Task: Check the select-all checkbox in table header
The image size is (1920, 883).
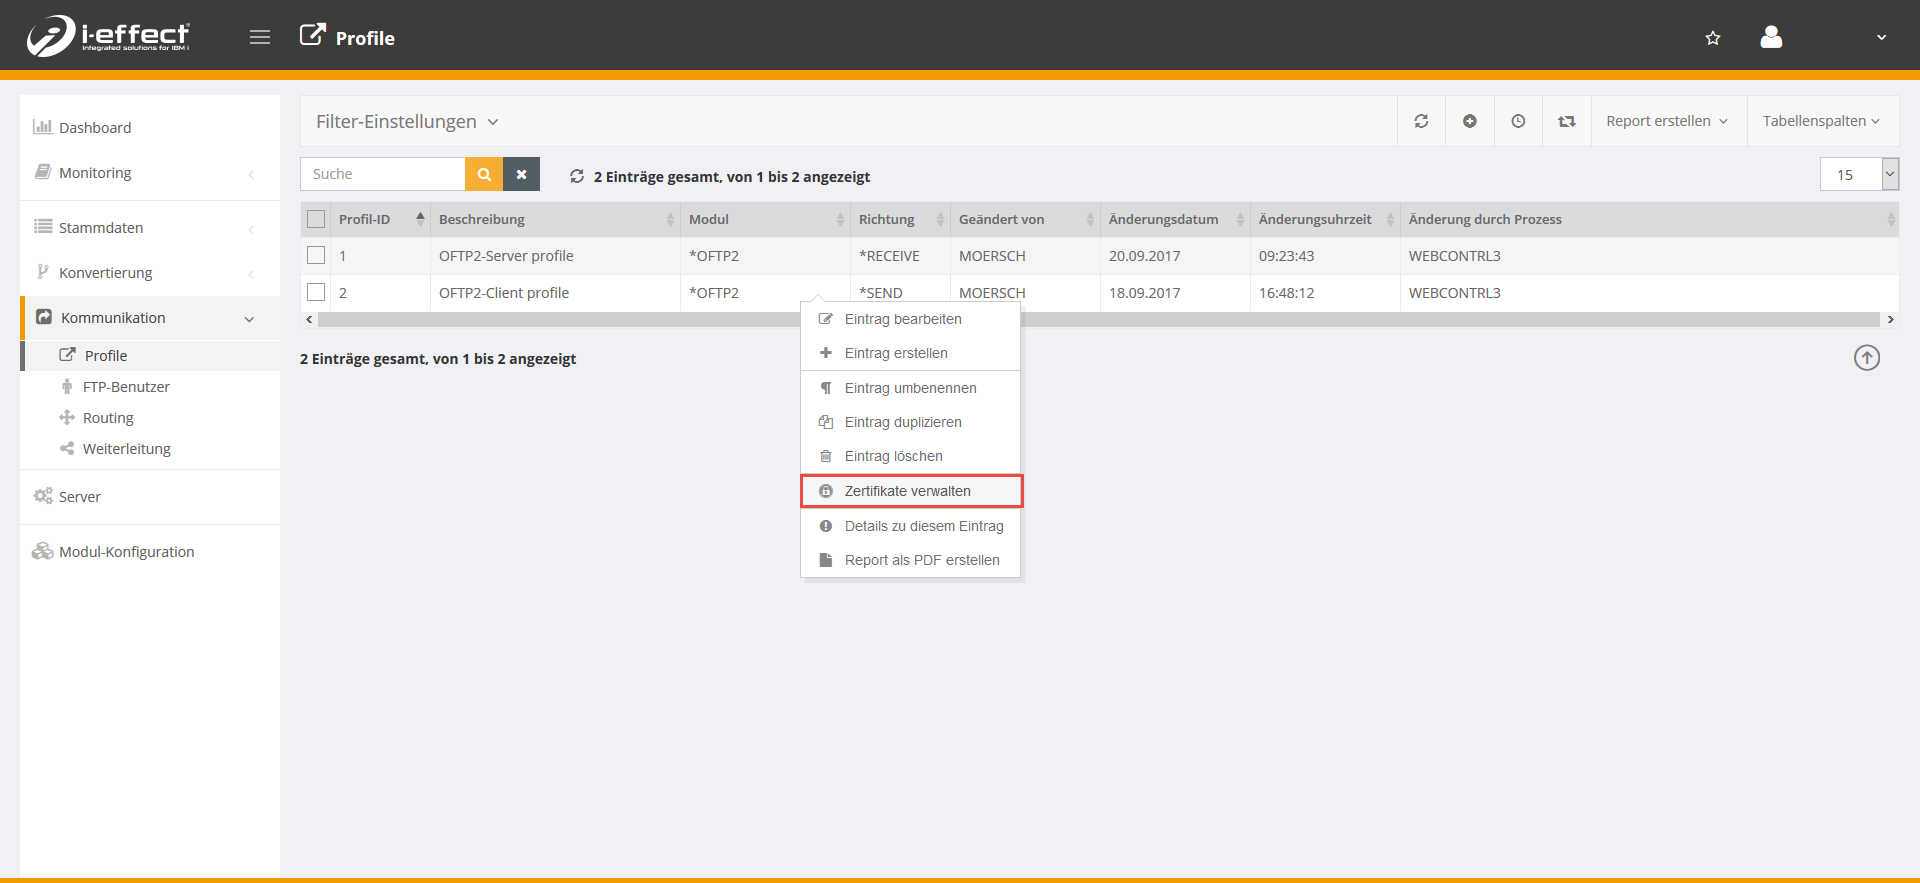Action: [x=316, y=219]
